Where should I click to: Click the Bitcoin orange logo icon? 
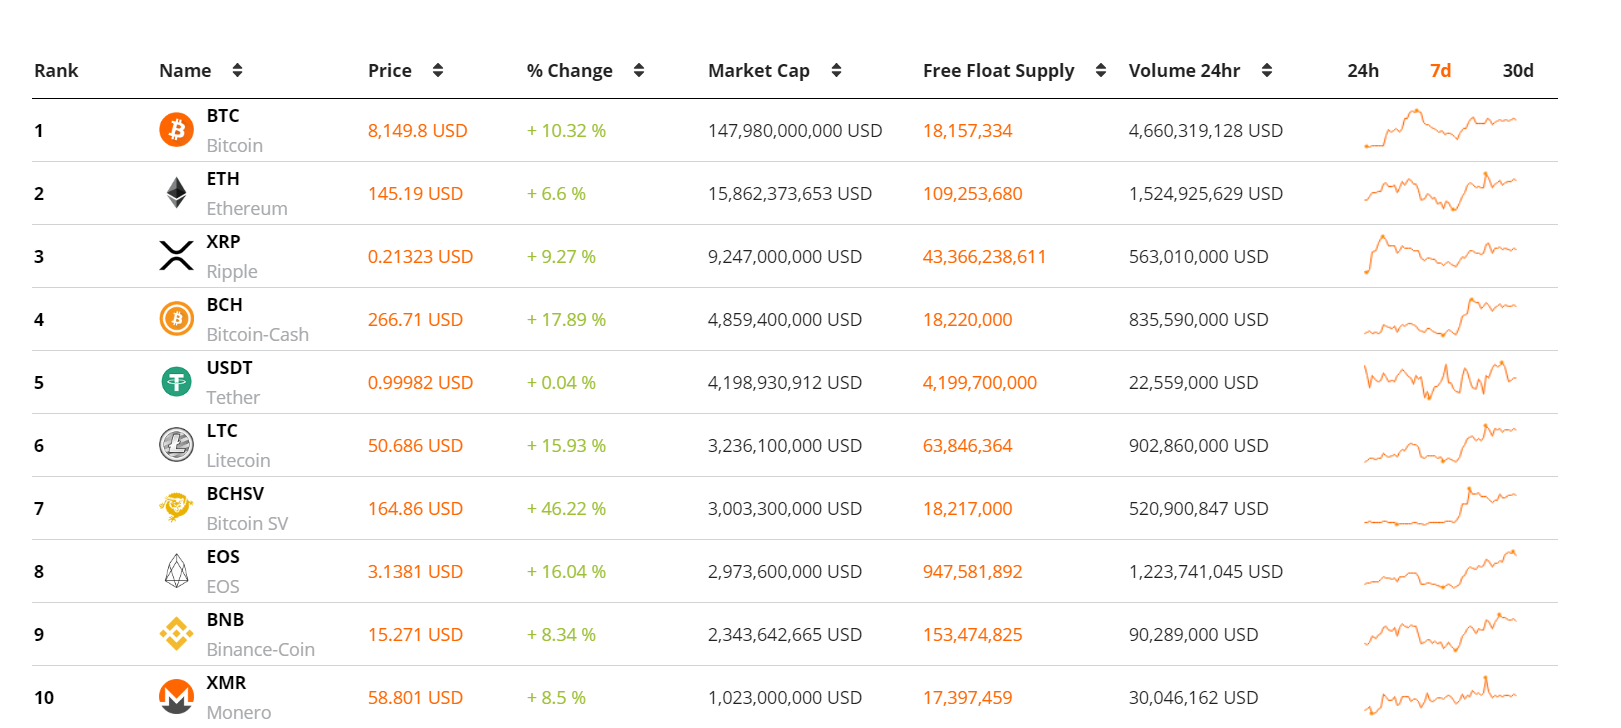(x=177, y=130)
